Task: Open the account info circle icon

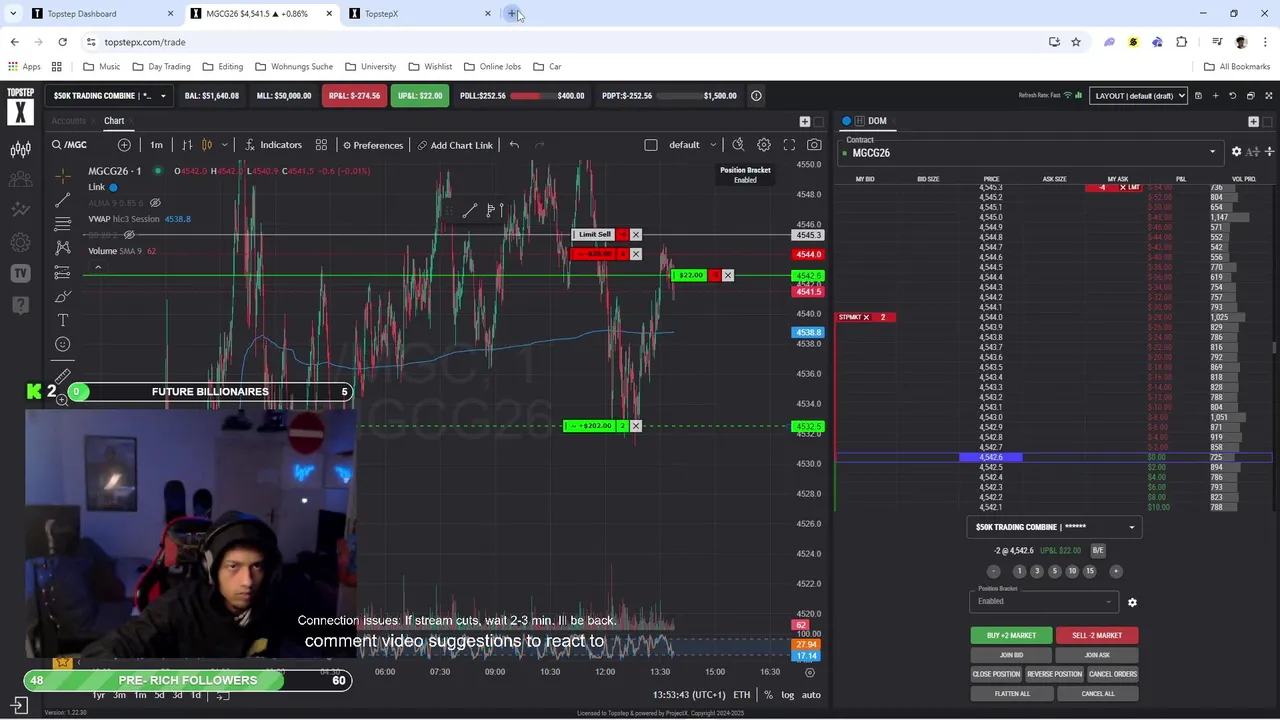Action: tap(756, 96)
